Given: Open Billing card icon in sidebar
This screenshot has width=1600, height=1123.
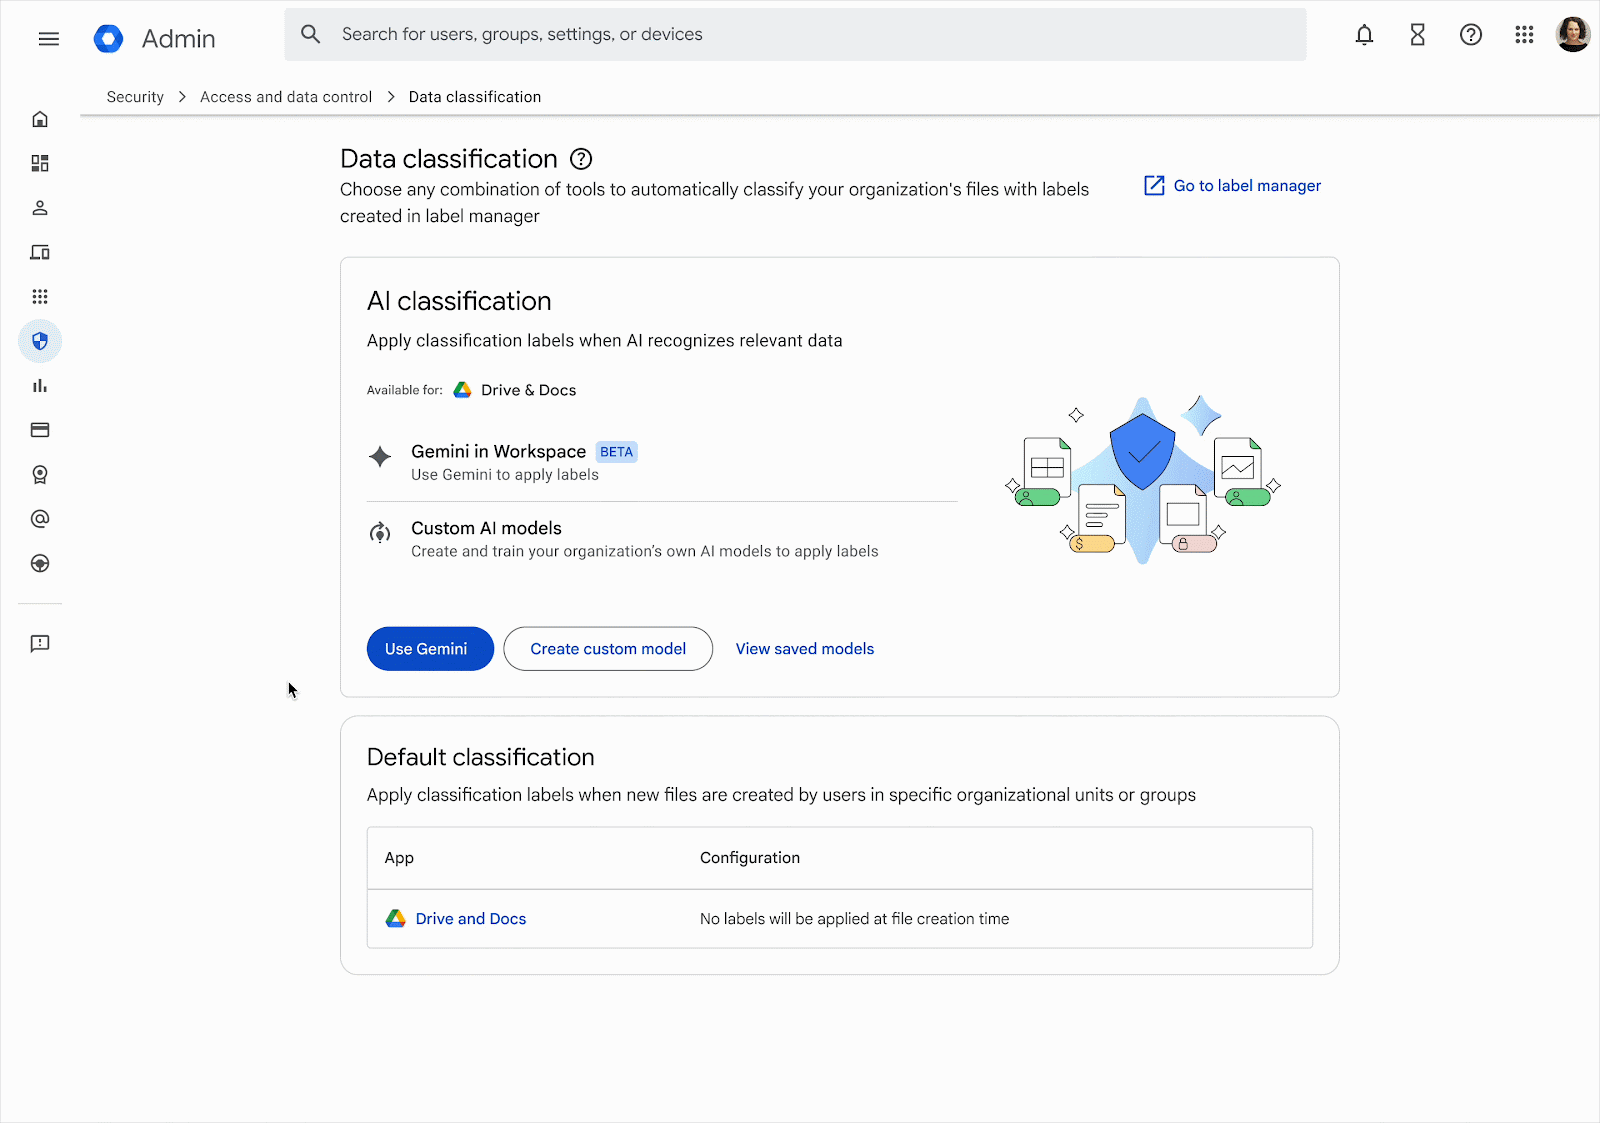Looking at the screenshot, I should 40,430.
